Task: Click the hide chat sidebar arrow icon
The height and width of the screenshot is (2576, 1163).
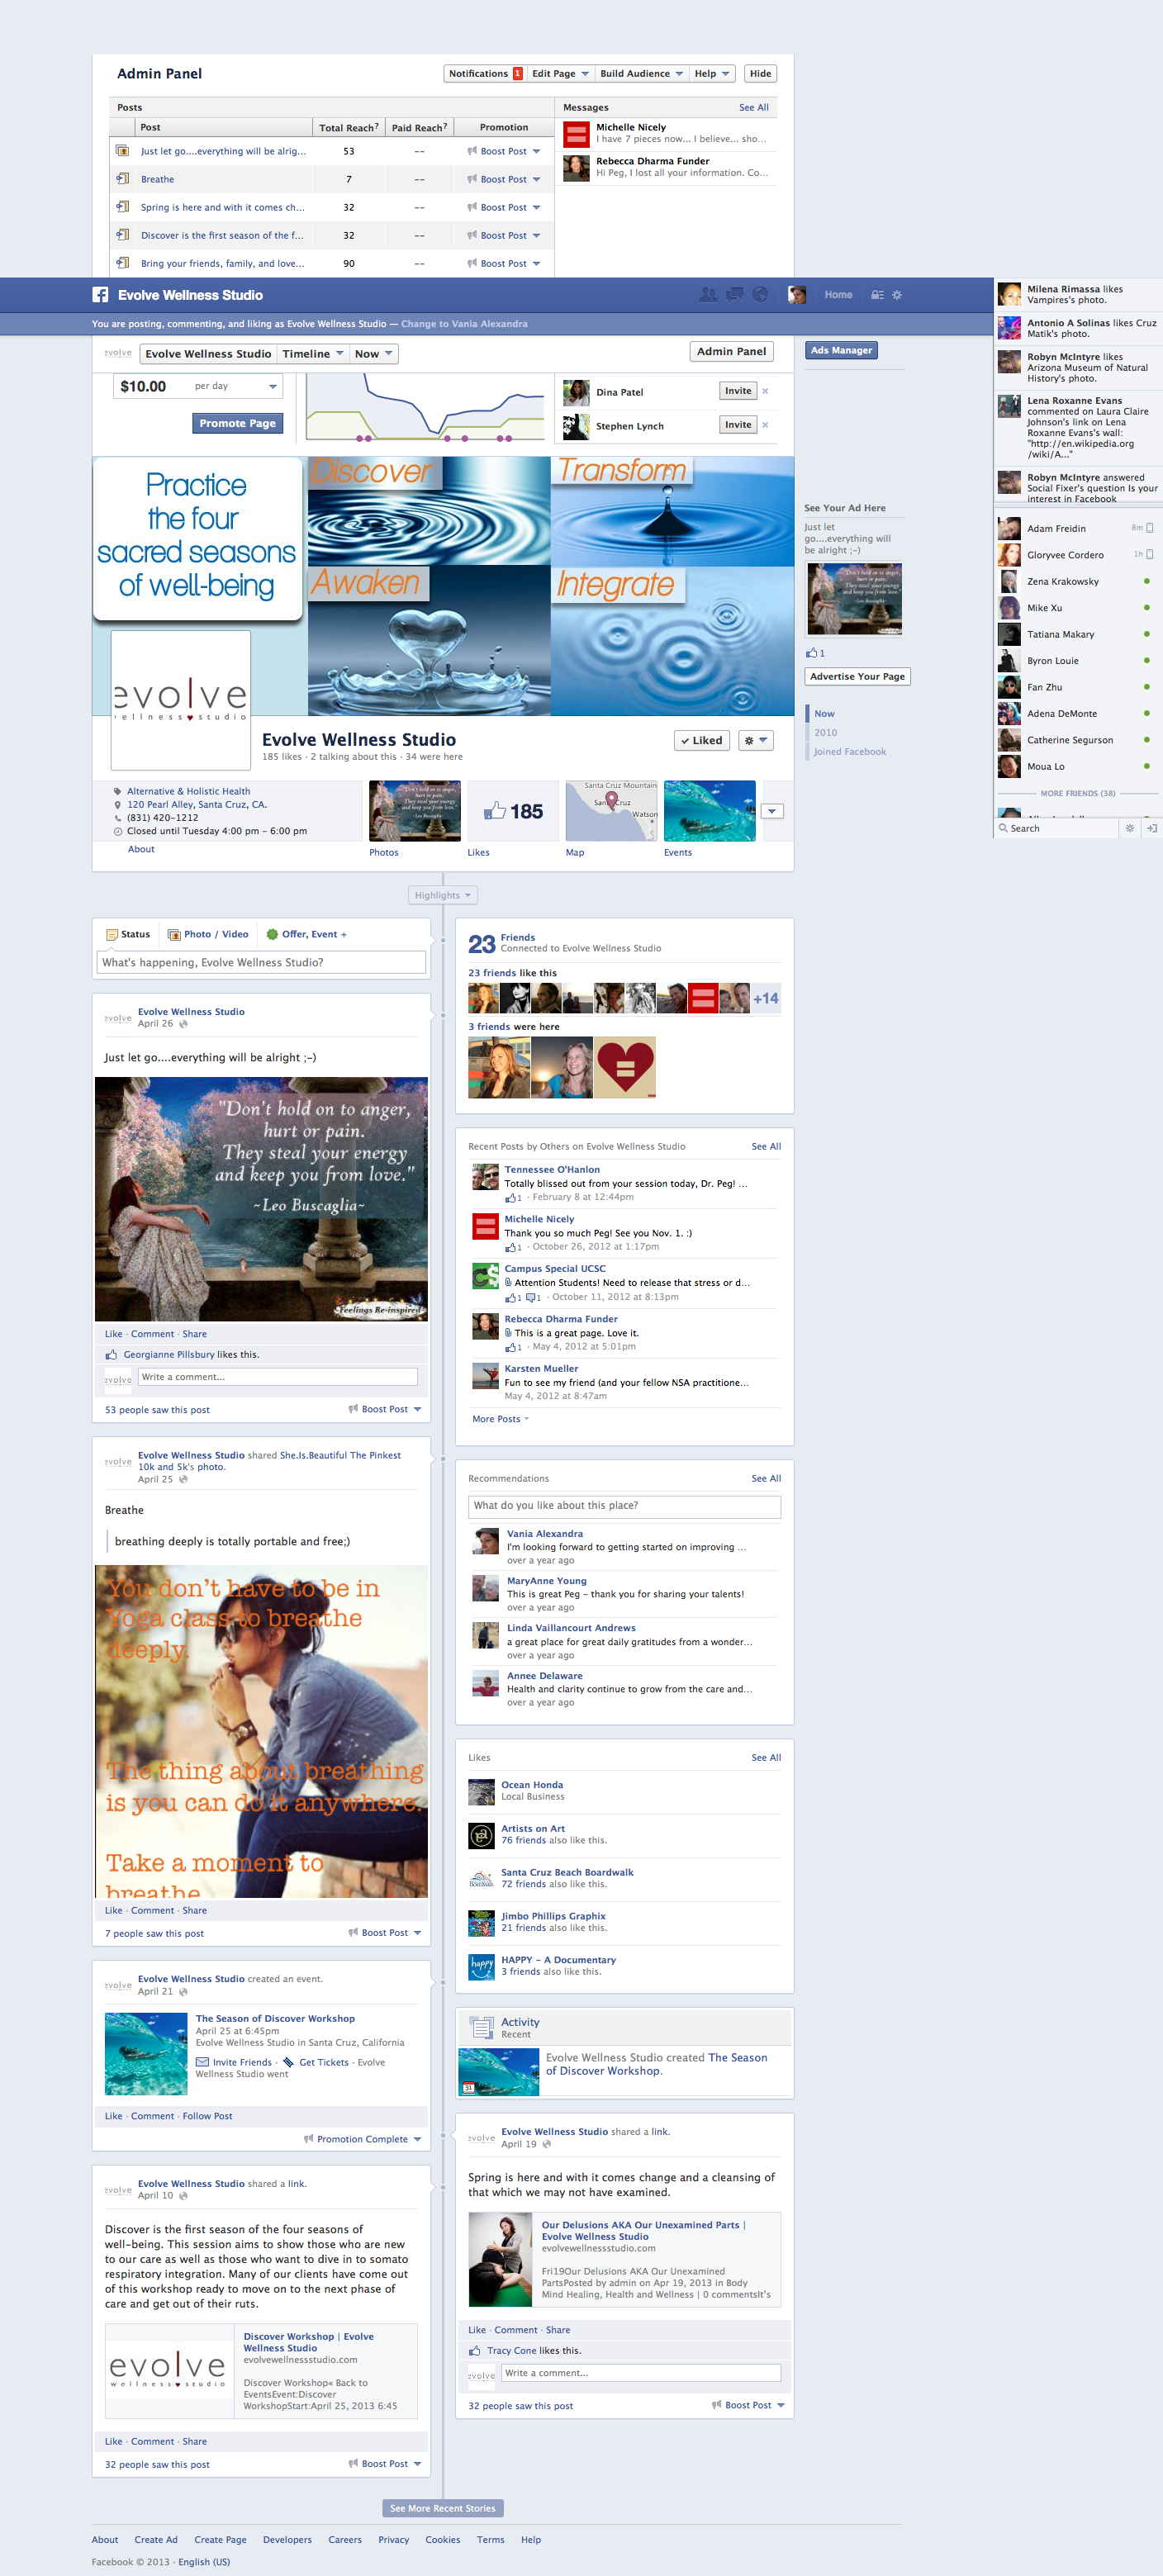Action: (1152, 828)
